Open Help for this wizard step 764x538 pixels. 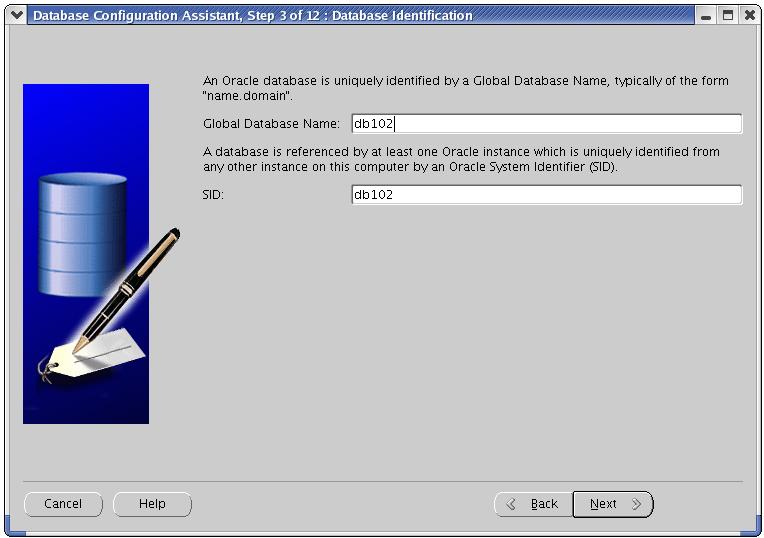pyautogui.click(x=152, y=504)
